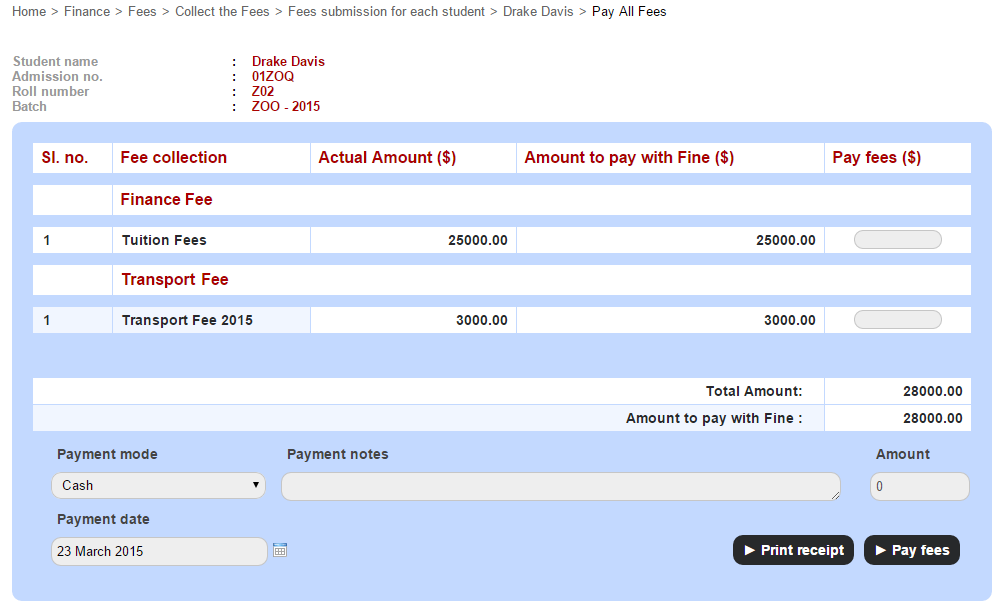Image resolution: width=1007 pixels, height=604 pixels.
Task: Click the Print receipt button
Action: (x=793, y=551)
